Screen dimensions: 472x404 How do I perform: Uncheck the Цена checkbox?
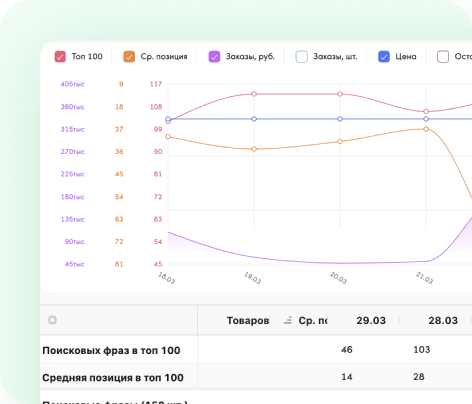pos(384,57)
